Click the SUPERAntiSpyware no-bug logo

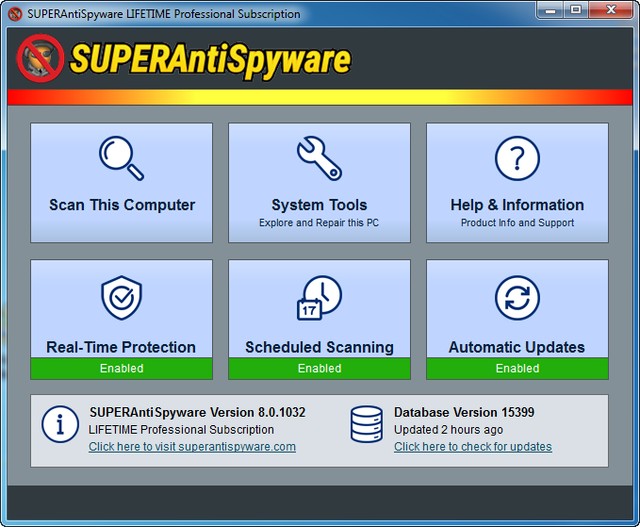(x=41, y=58)
